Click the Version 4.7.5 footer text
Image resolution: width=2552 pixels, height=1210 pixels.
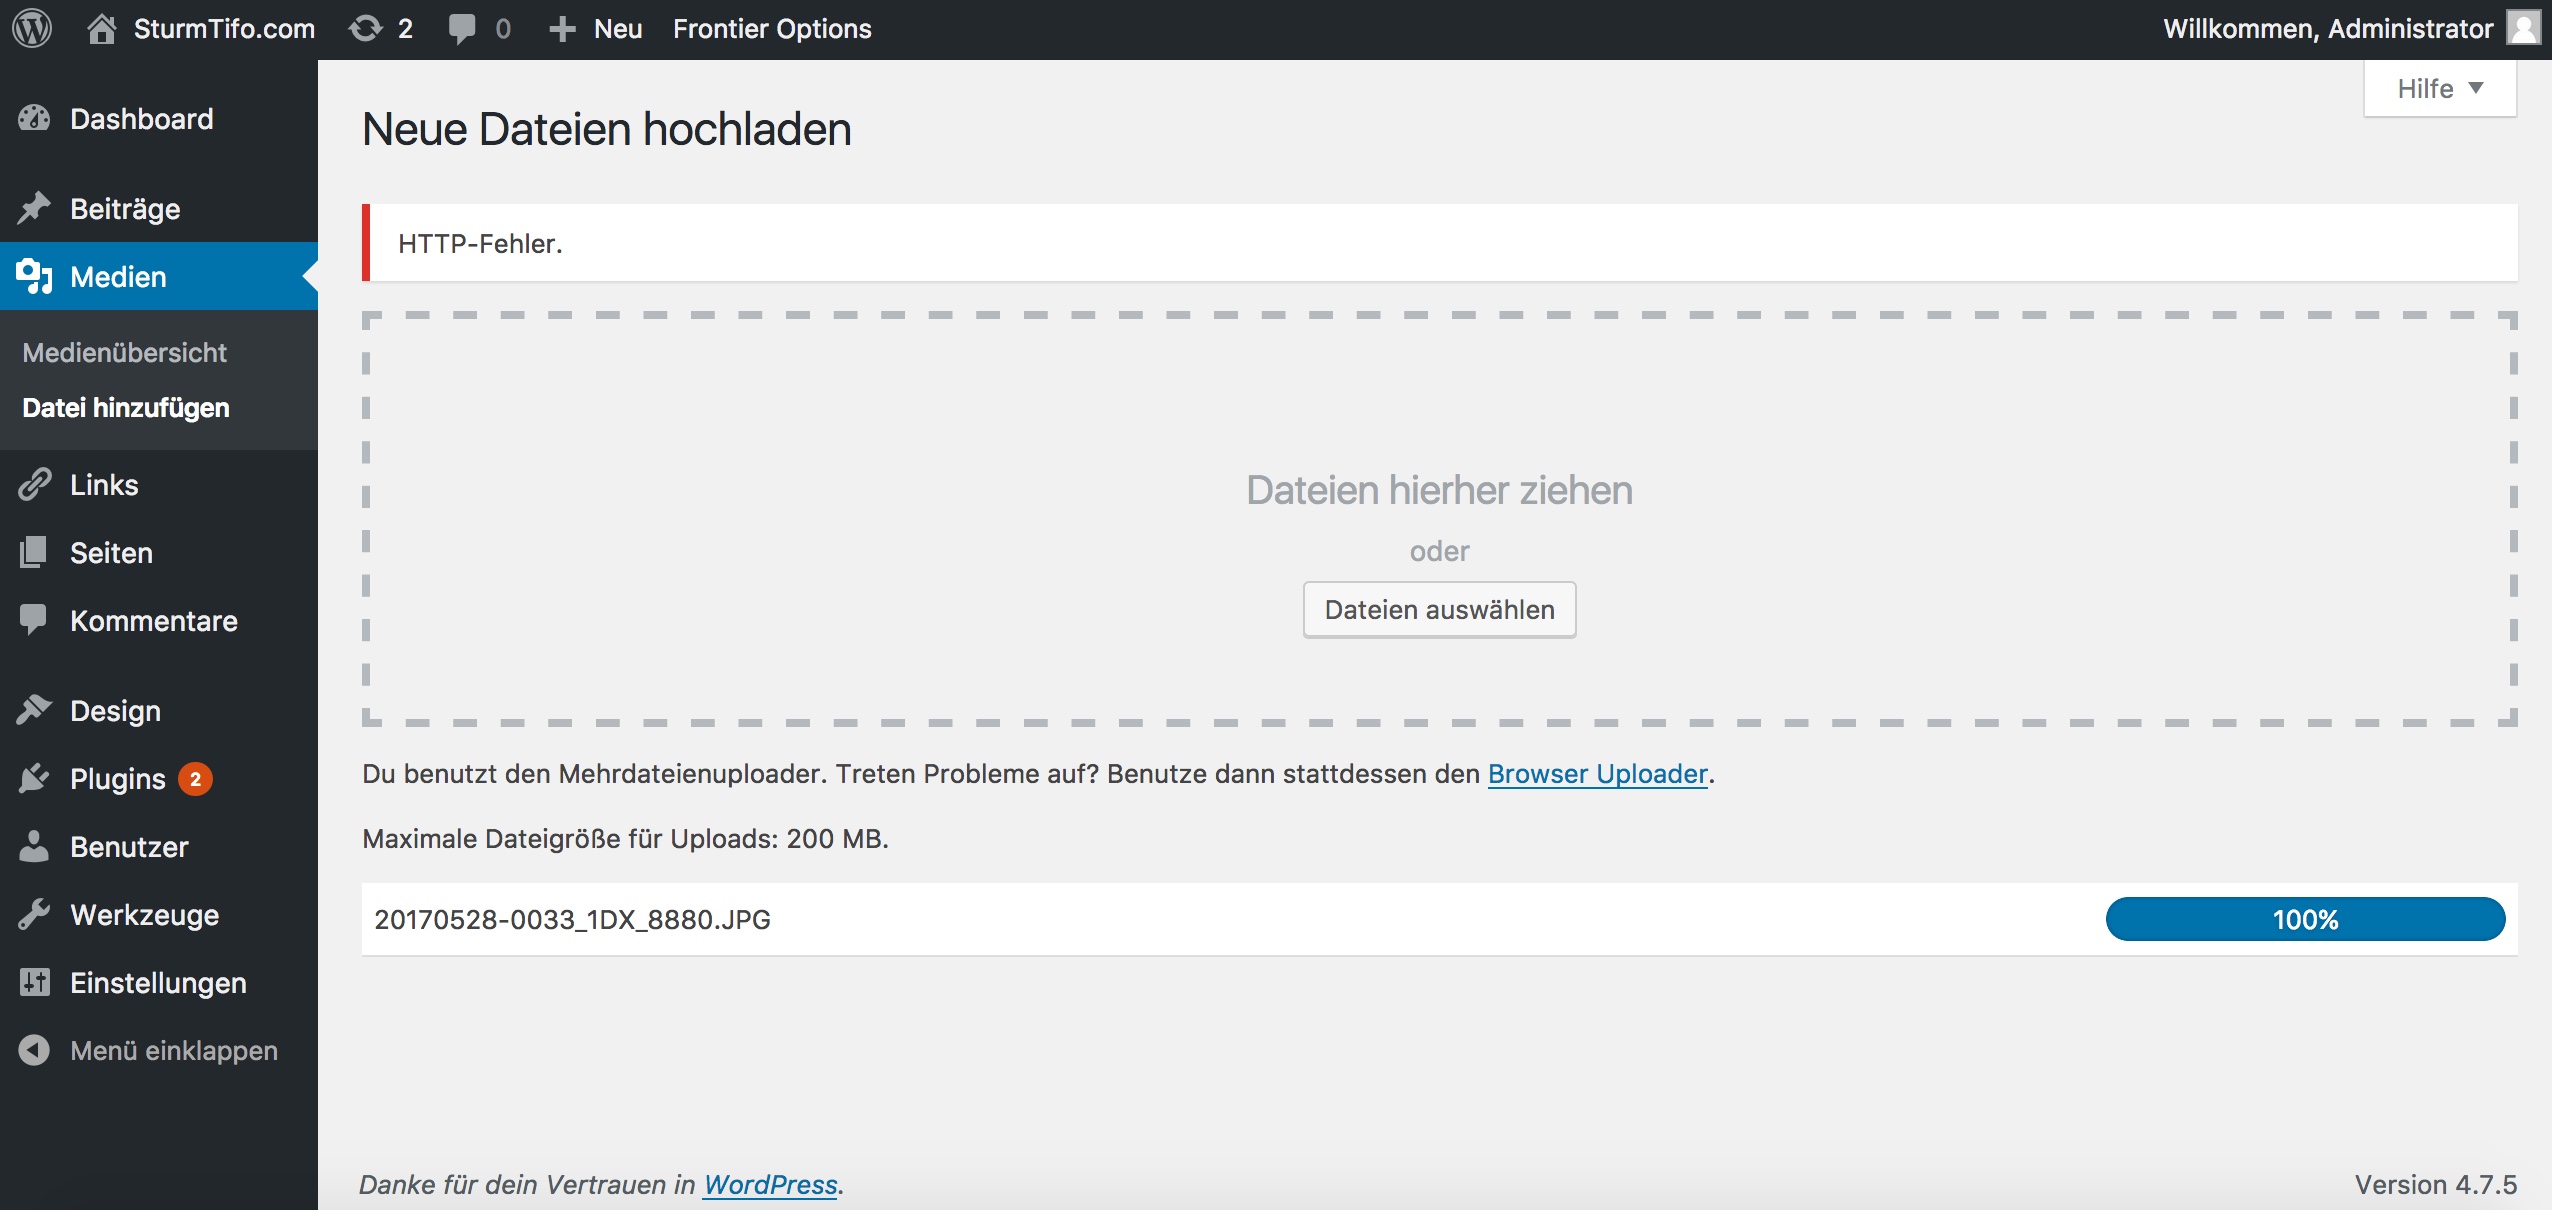pyautogui.click(x=2435, y=1184)
